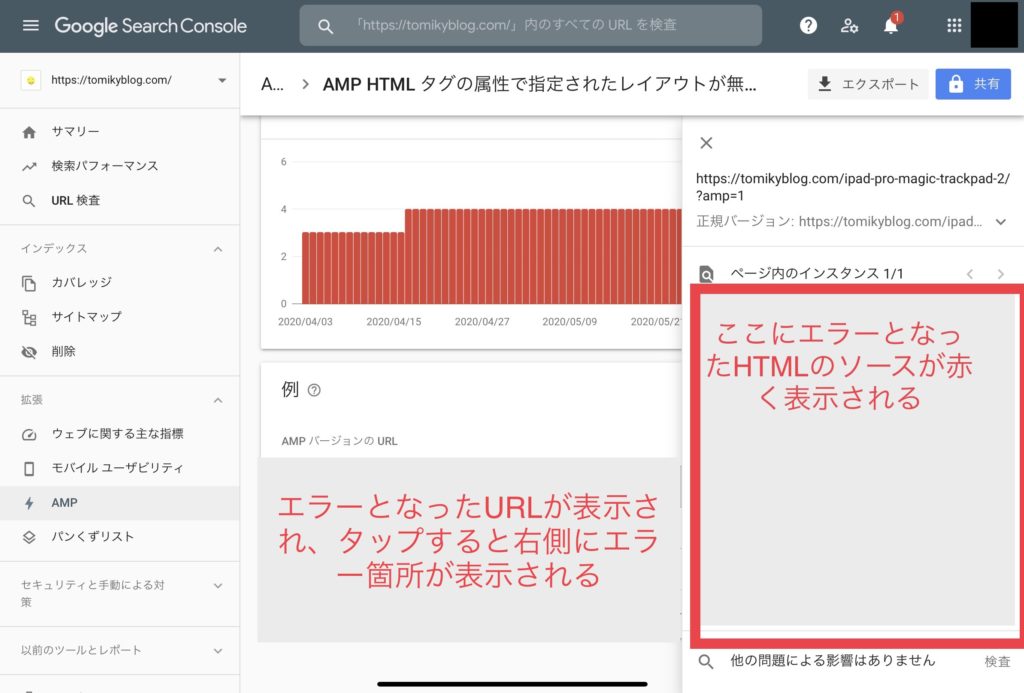Click the sitemap tree icon
The image size is (1024, 693).
(29, 317)
